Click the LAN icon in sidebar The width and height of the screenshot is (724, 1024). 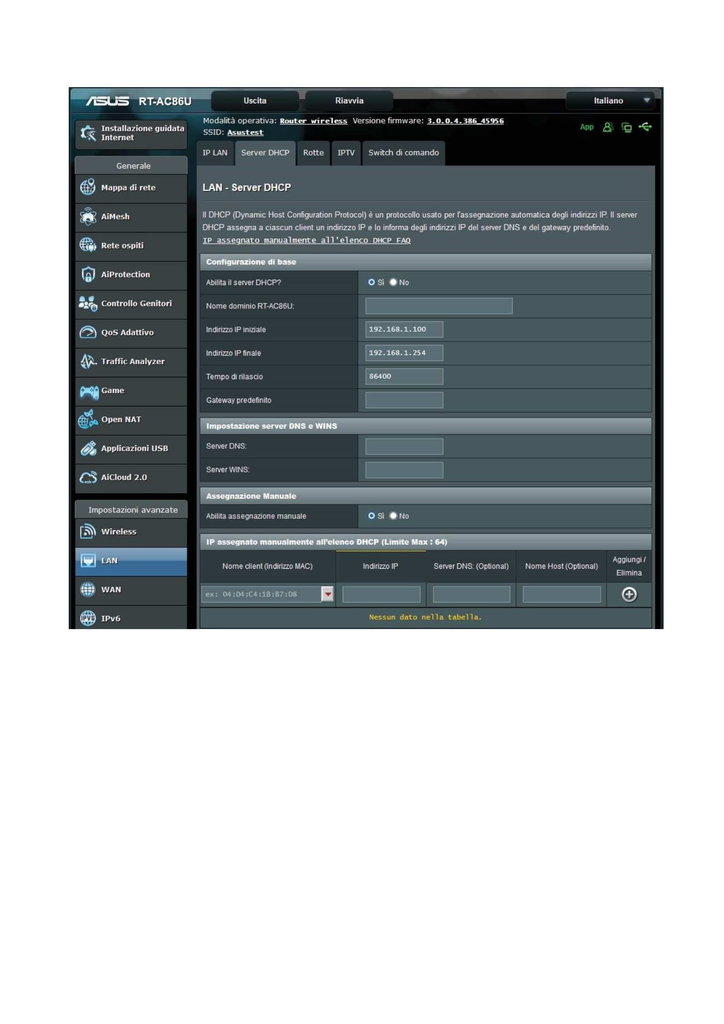[87, 560]
